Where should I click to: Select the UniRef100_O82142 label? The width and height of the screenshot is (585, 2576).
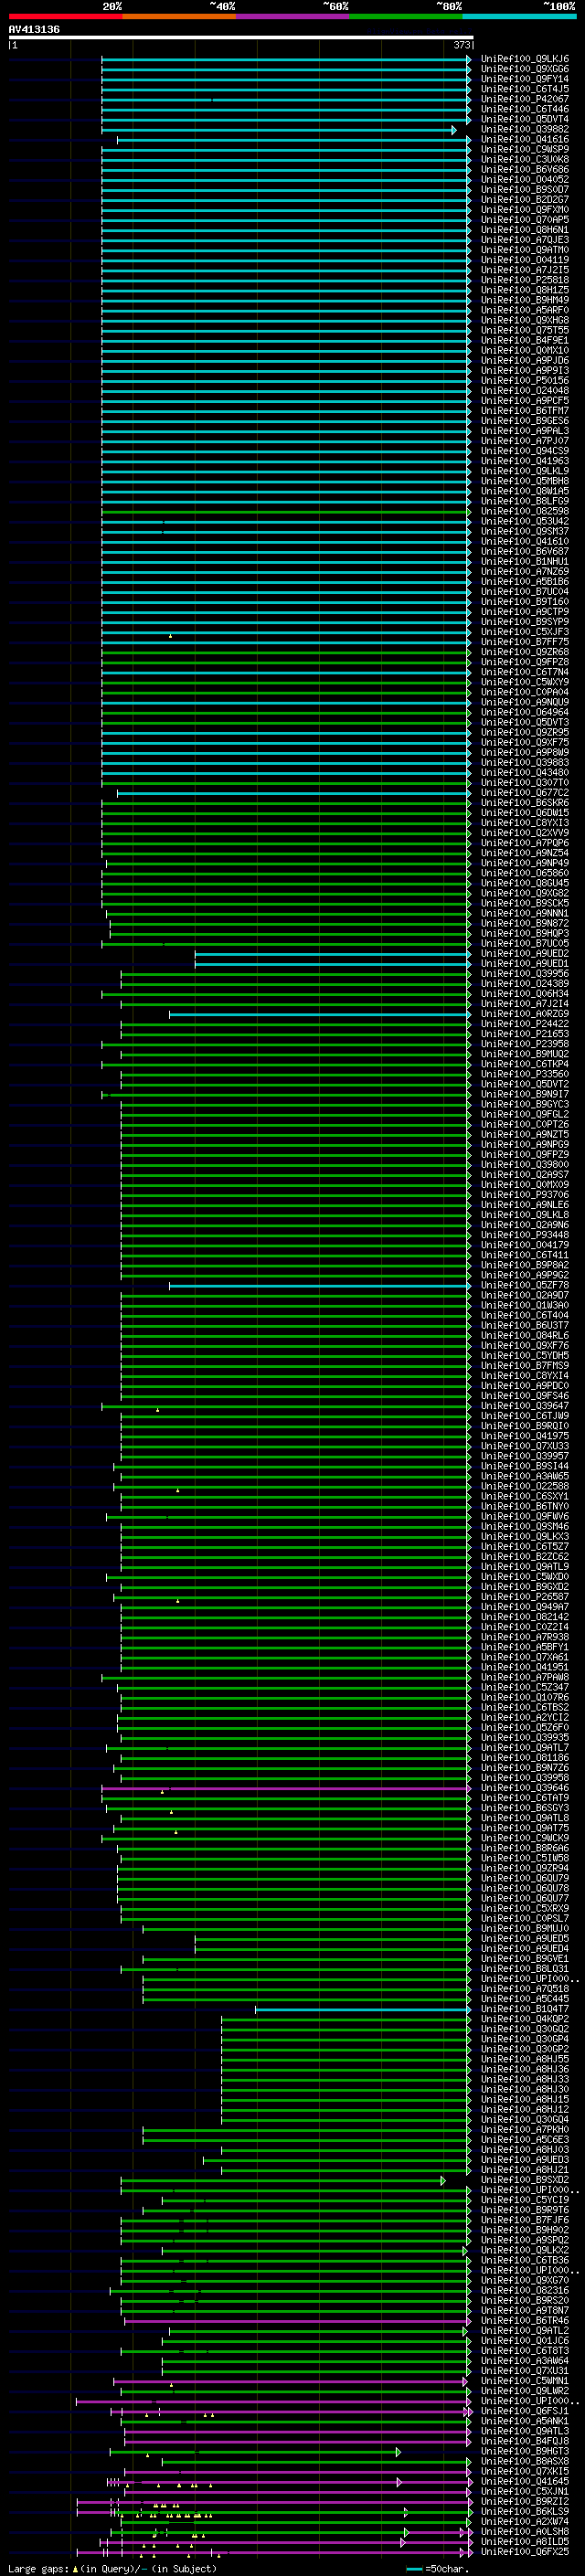click(524, 1617)
